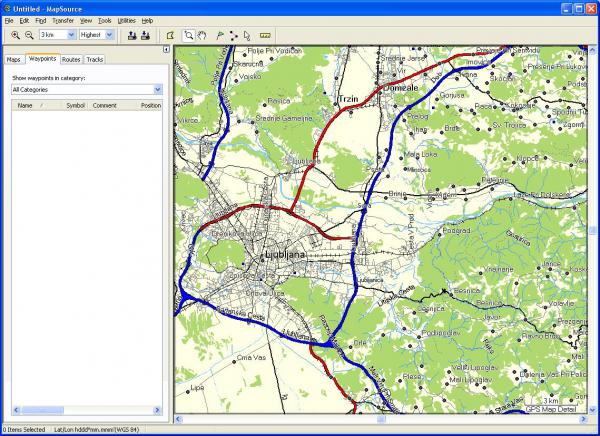Open the 3 km zoom scale dropdown
The image size is (600, 436).
tap(70, 35)
